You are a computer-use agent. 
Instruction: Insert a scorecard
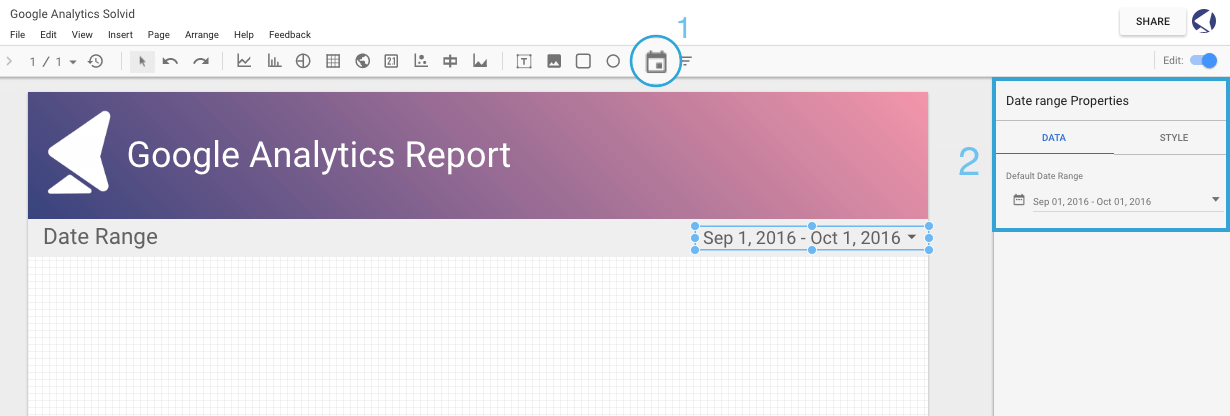coord(391,61)
